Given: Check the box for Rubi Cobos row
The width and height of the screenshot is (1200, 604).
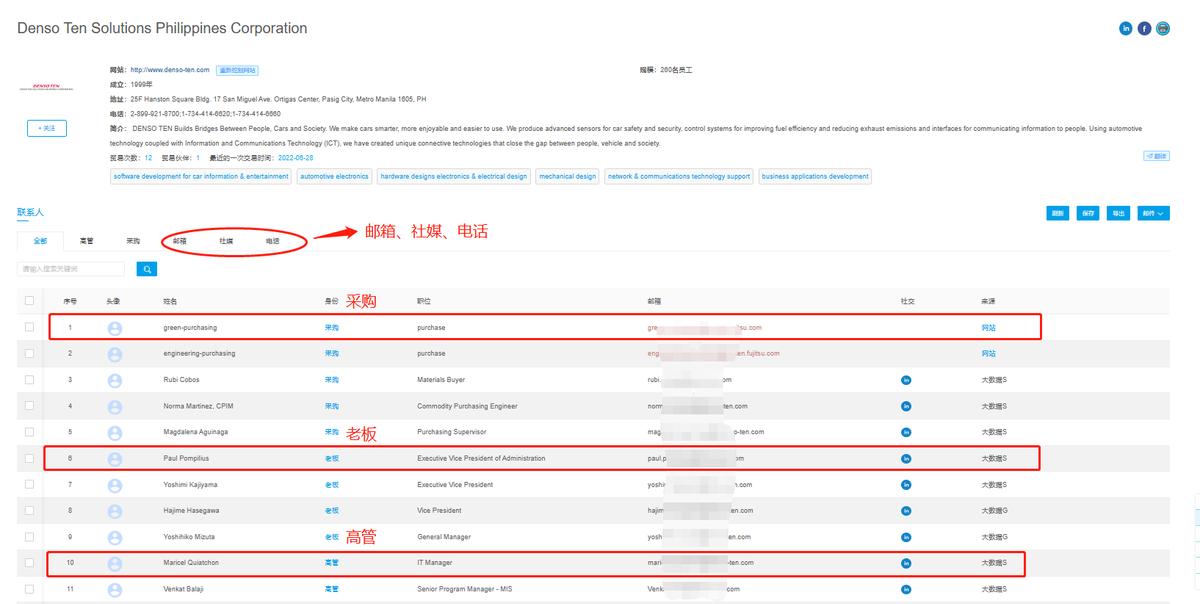Looking at the screenshot, I should pos(29,379).
